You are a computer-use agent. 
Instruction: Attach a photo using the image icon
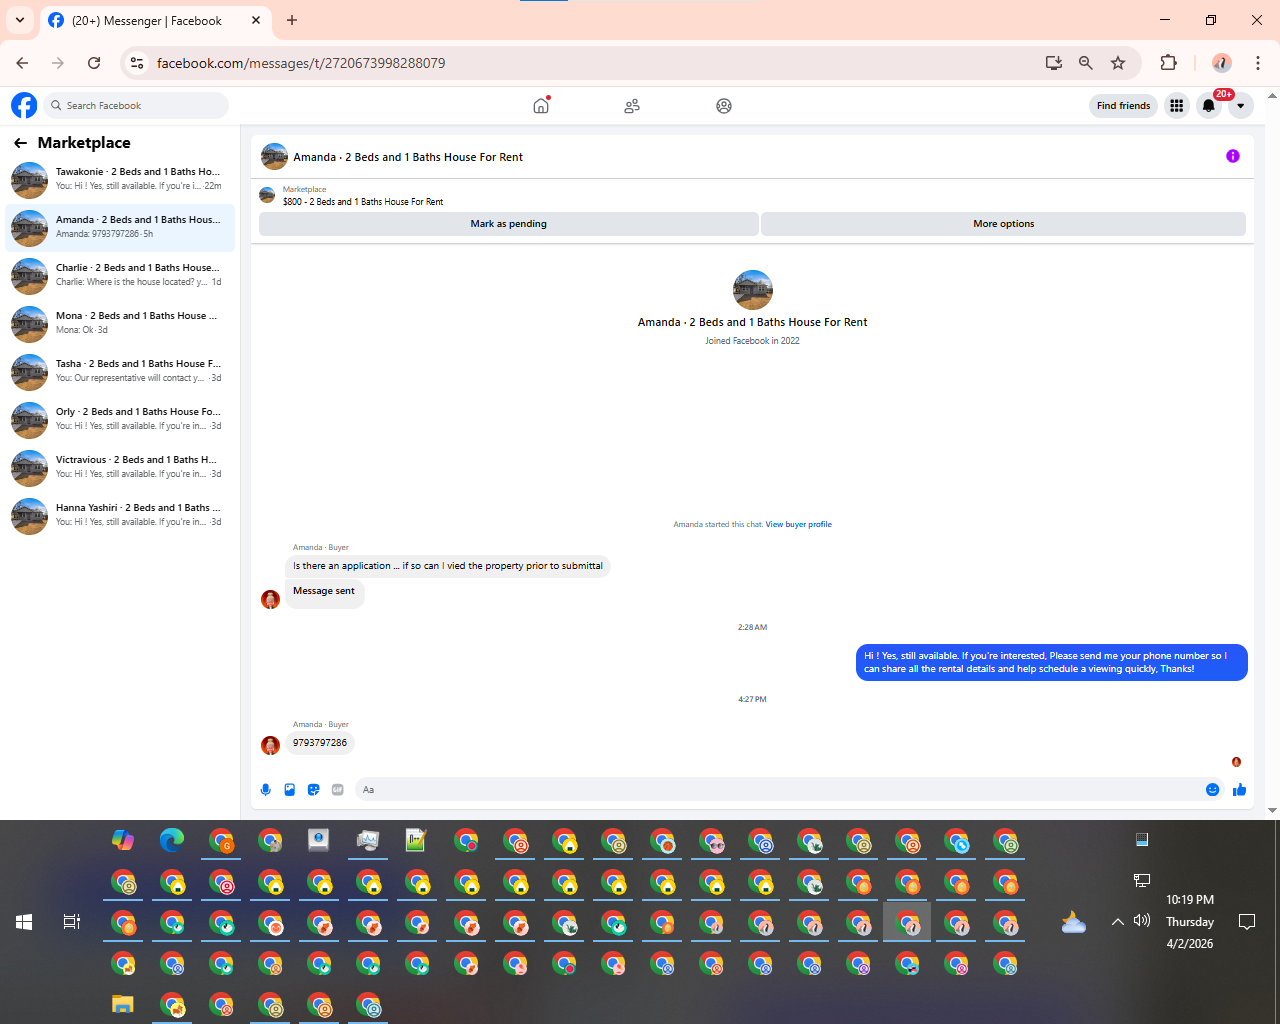click(x=290, y=790)
